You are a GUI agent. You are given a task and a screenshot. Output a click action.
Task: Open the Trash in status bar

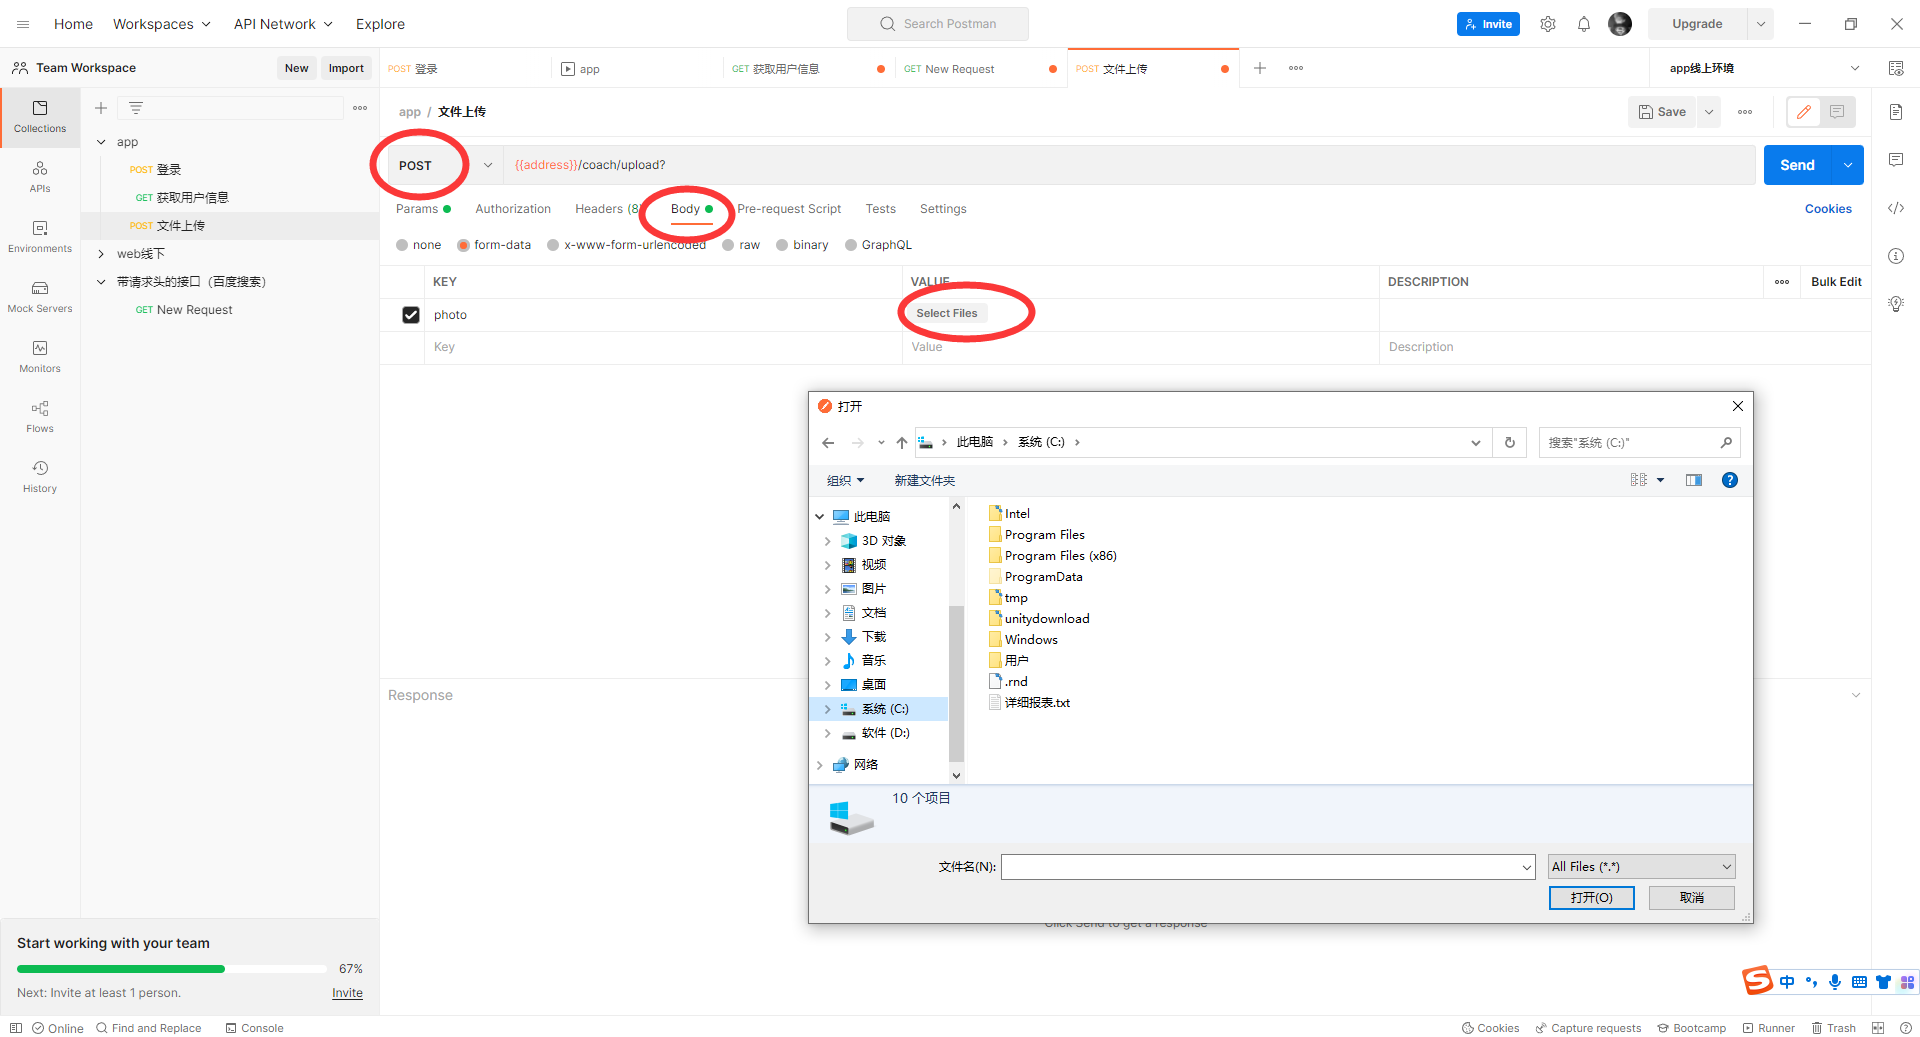coord(1834,1028)
